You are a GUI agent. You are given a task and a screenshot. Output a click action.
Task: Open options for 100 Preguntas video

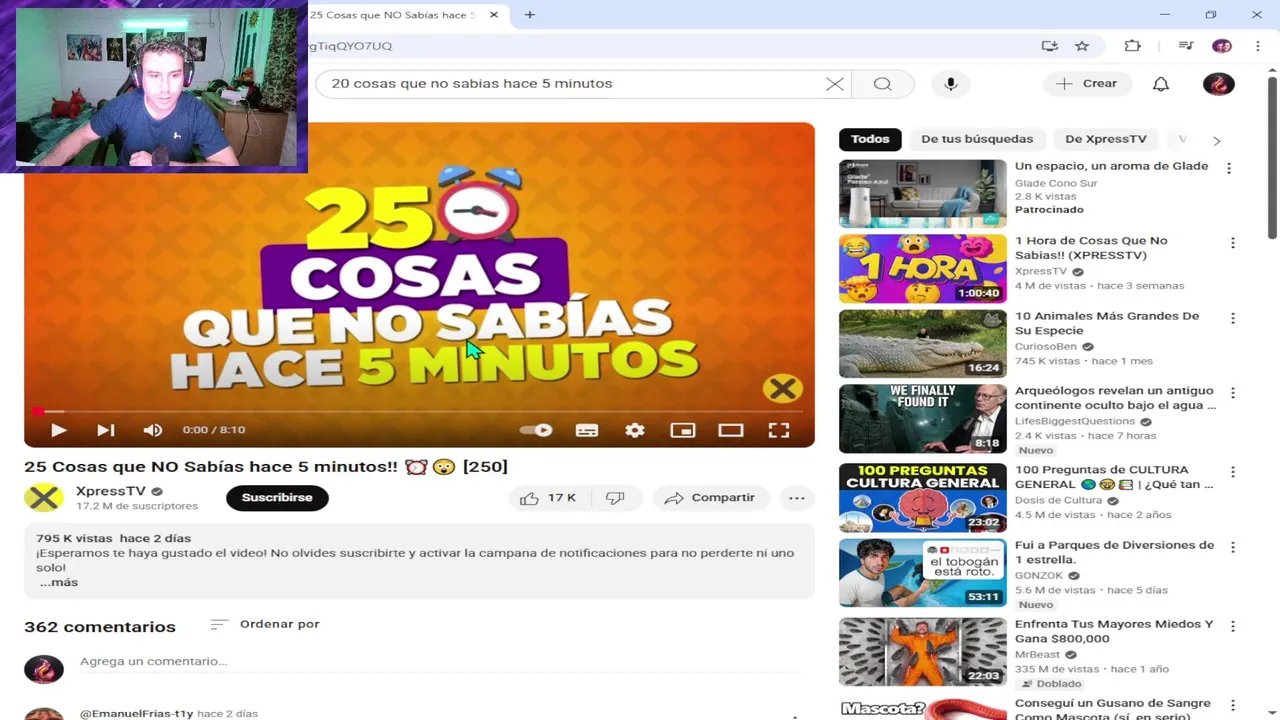[1233, 472]
